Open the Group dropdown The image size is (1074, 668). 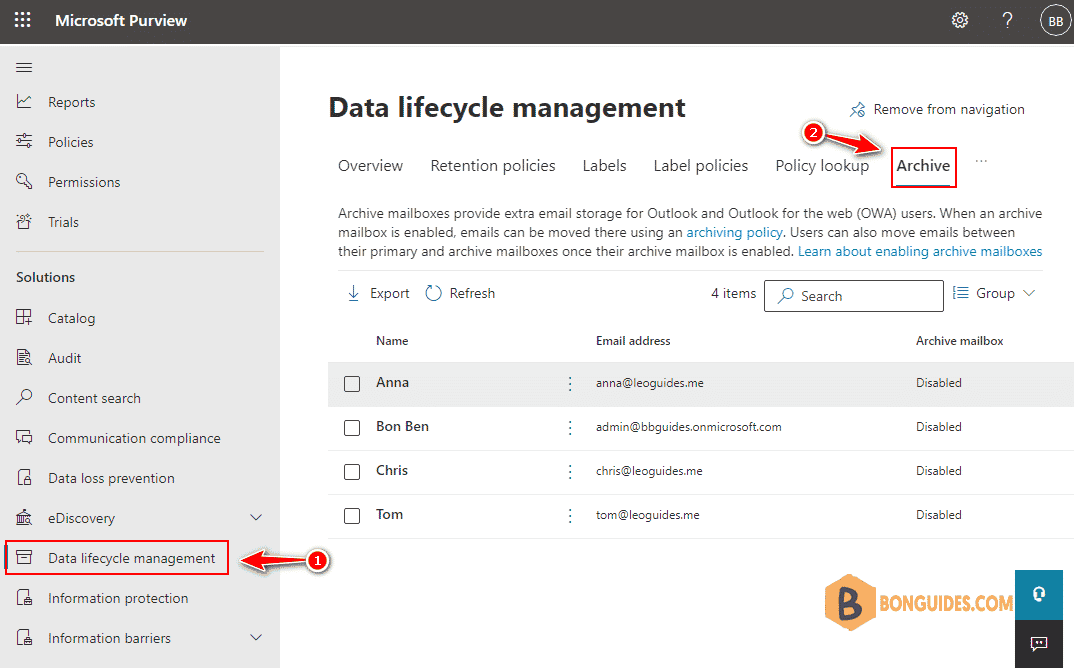[x=994, y=293]
